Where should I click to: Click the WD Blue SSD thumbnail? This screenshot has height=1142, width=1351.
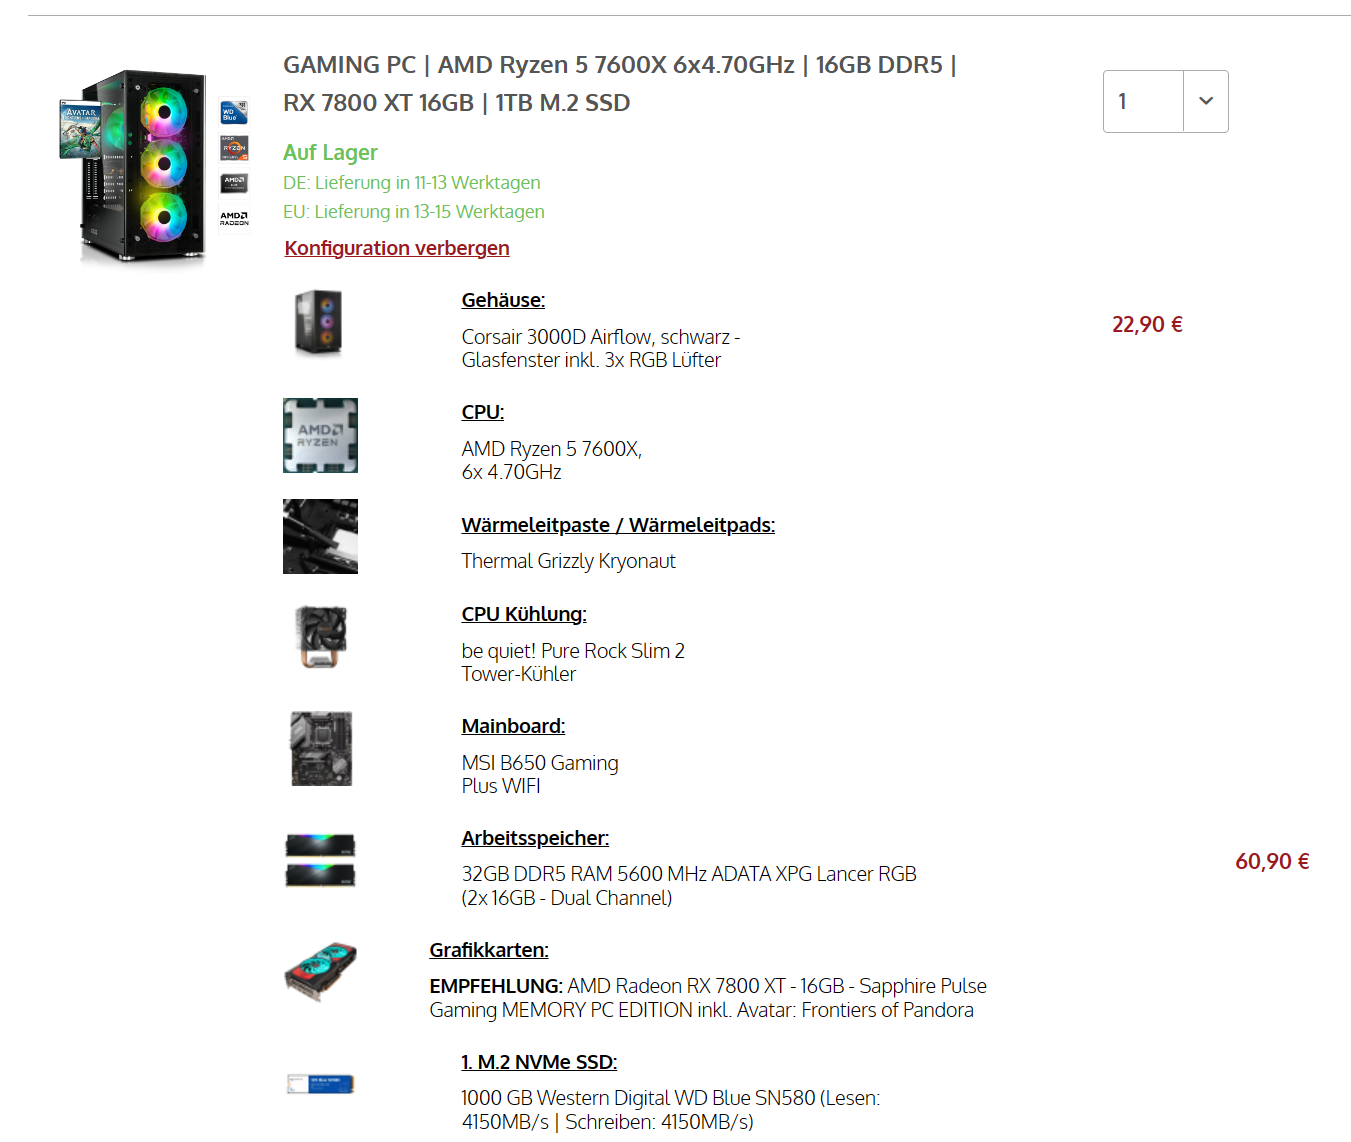coord(320,1084)
